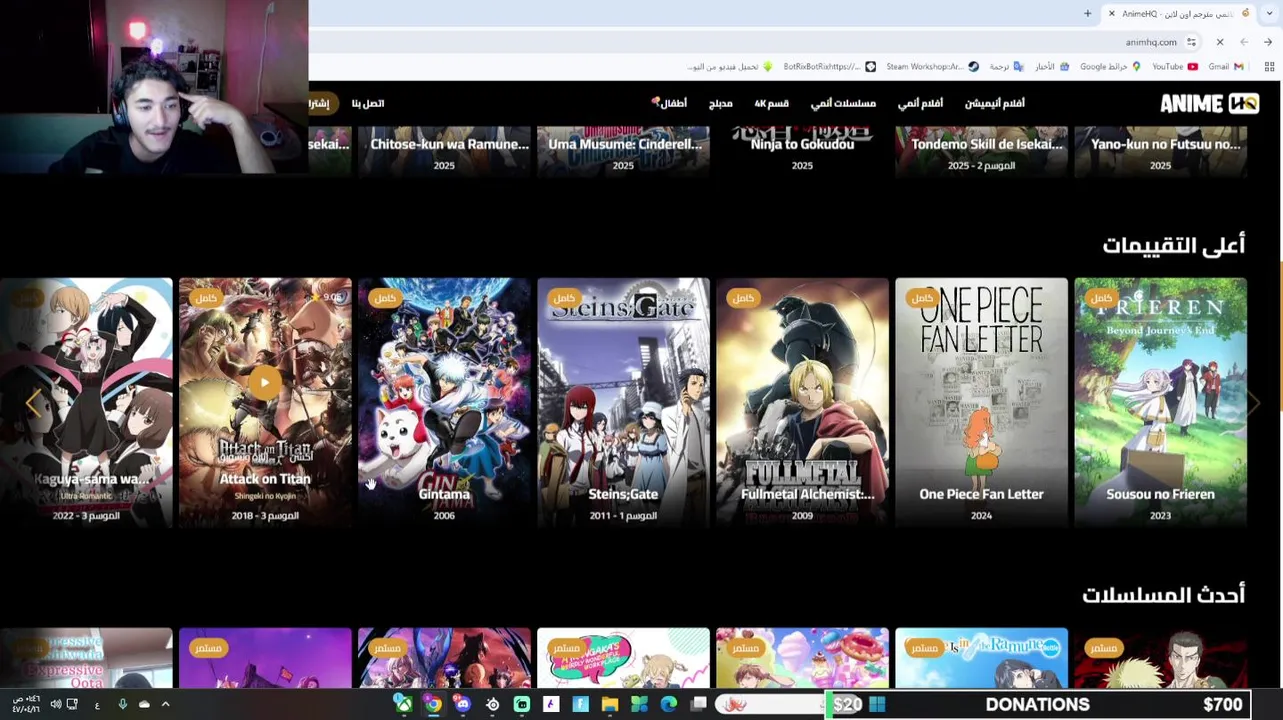Open the أفلام أنيميشن menu item
Image resolution: width=1283 pixels, height=720 pixels.
[994, 103]
